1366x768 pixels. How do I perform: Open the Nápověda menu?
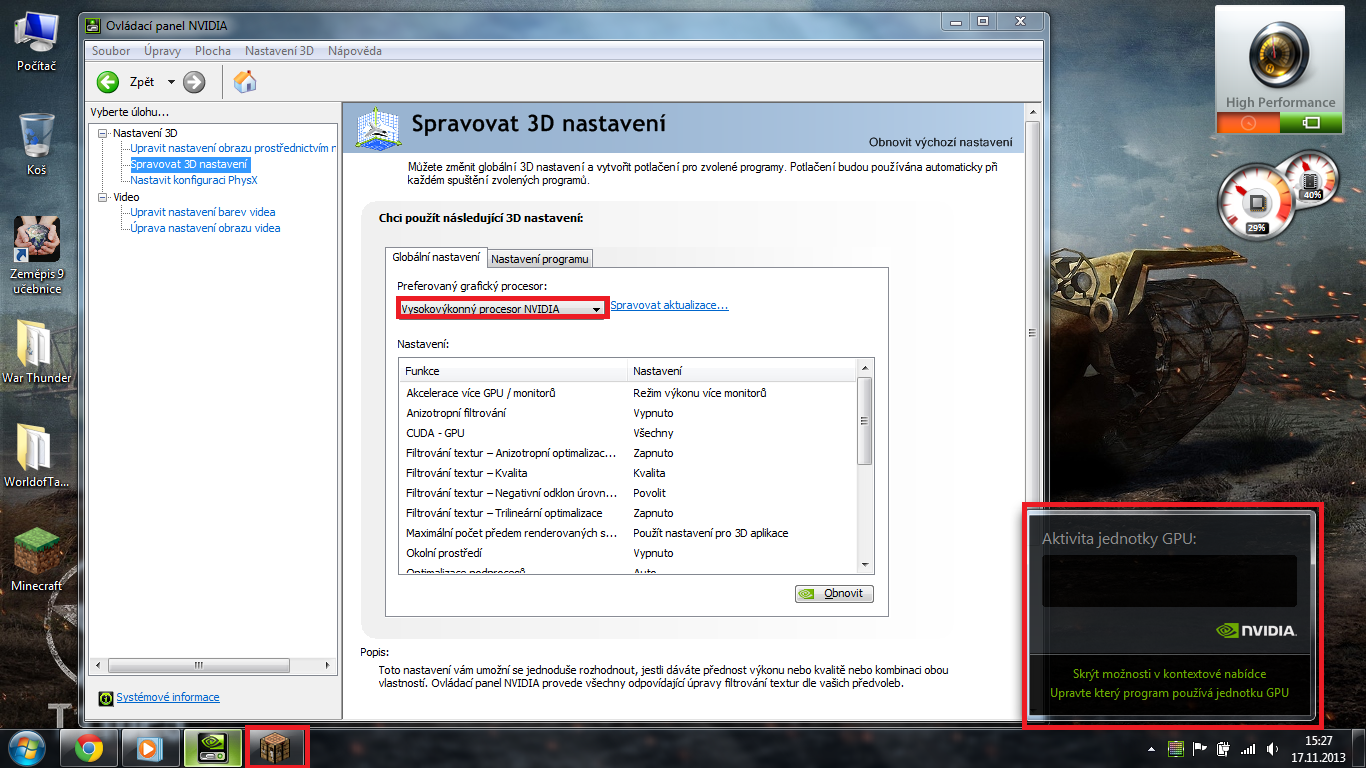[355, 51]
